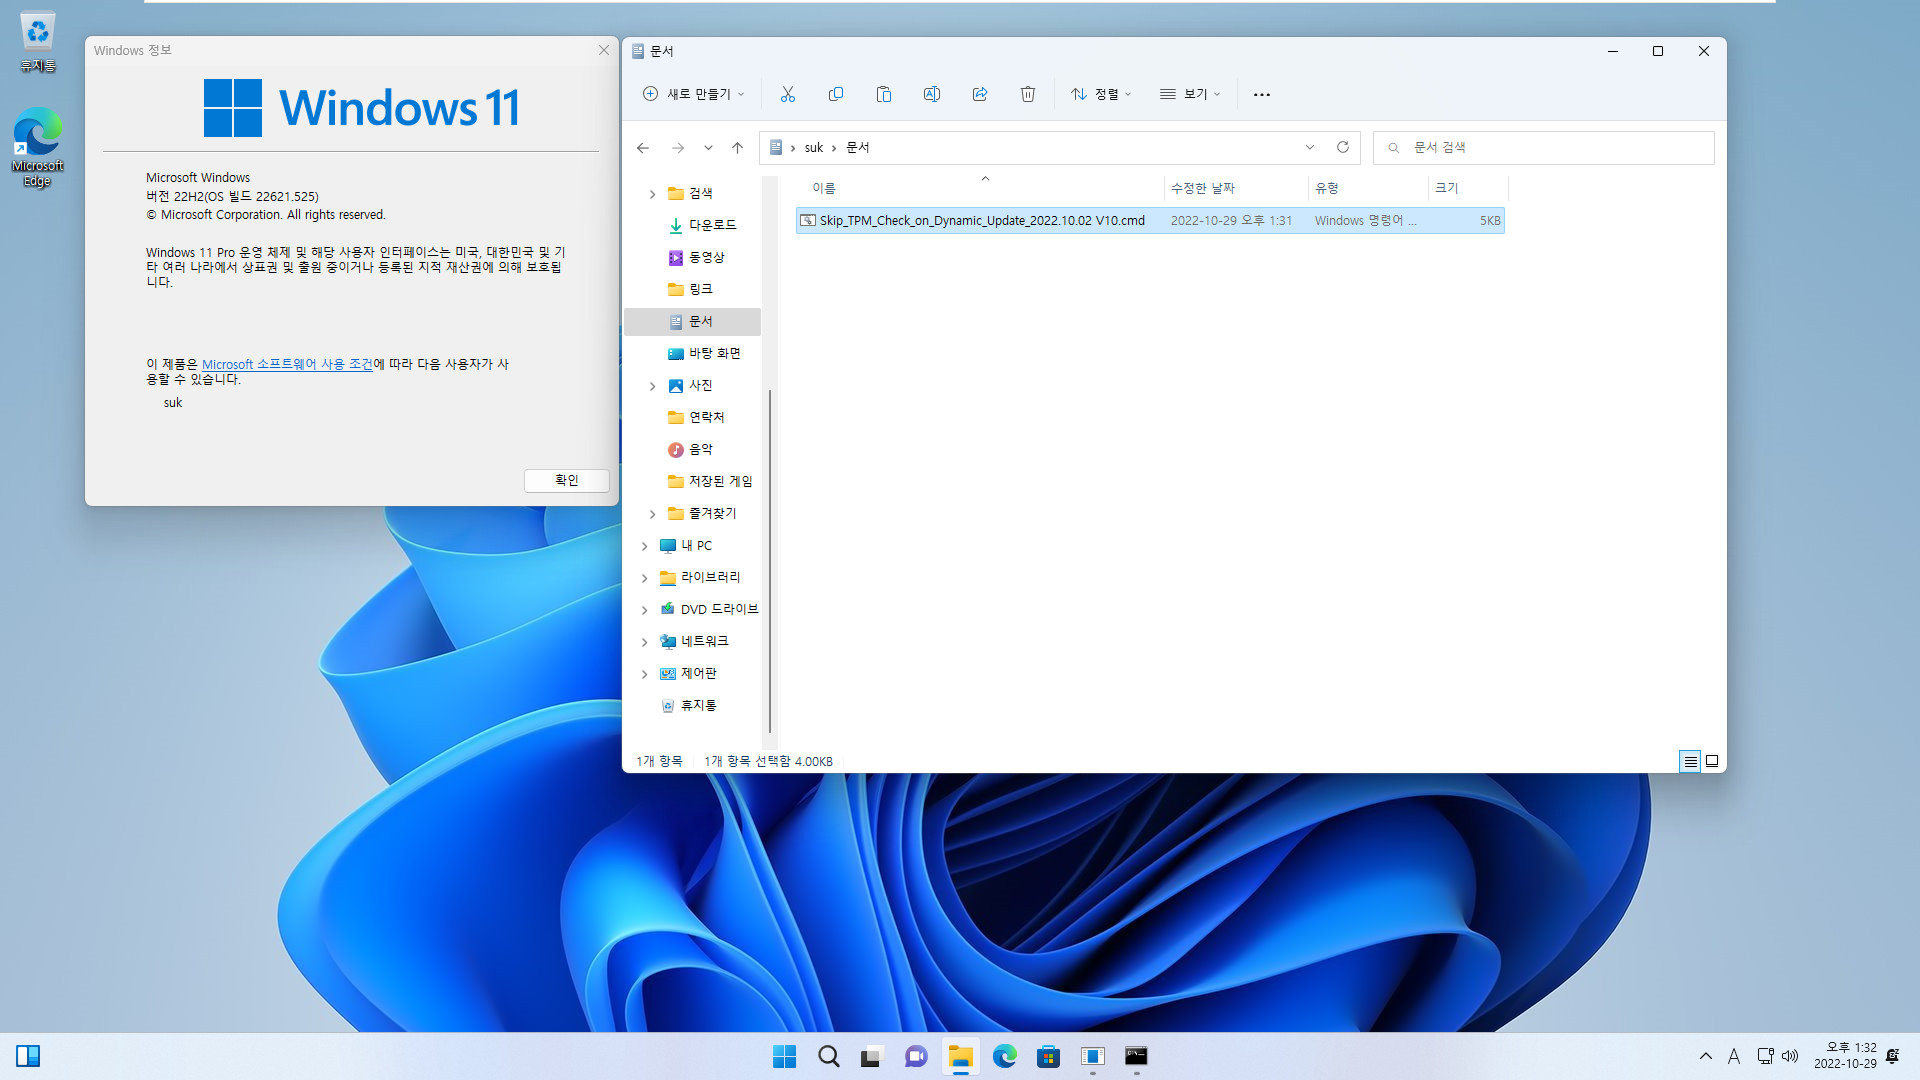Open Chat app on taskbar

click(916, 1056)
